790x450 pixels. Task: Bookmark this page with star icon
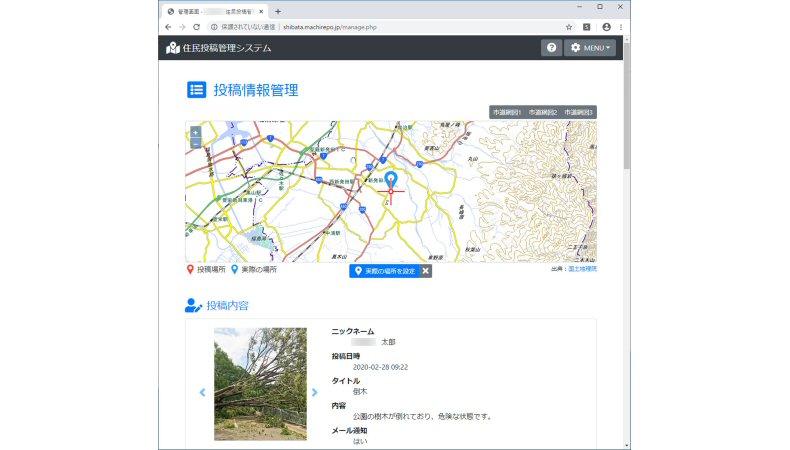pos(569,27)
